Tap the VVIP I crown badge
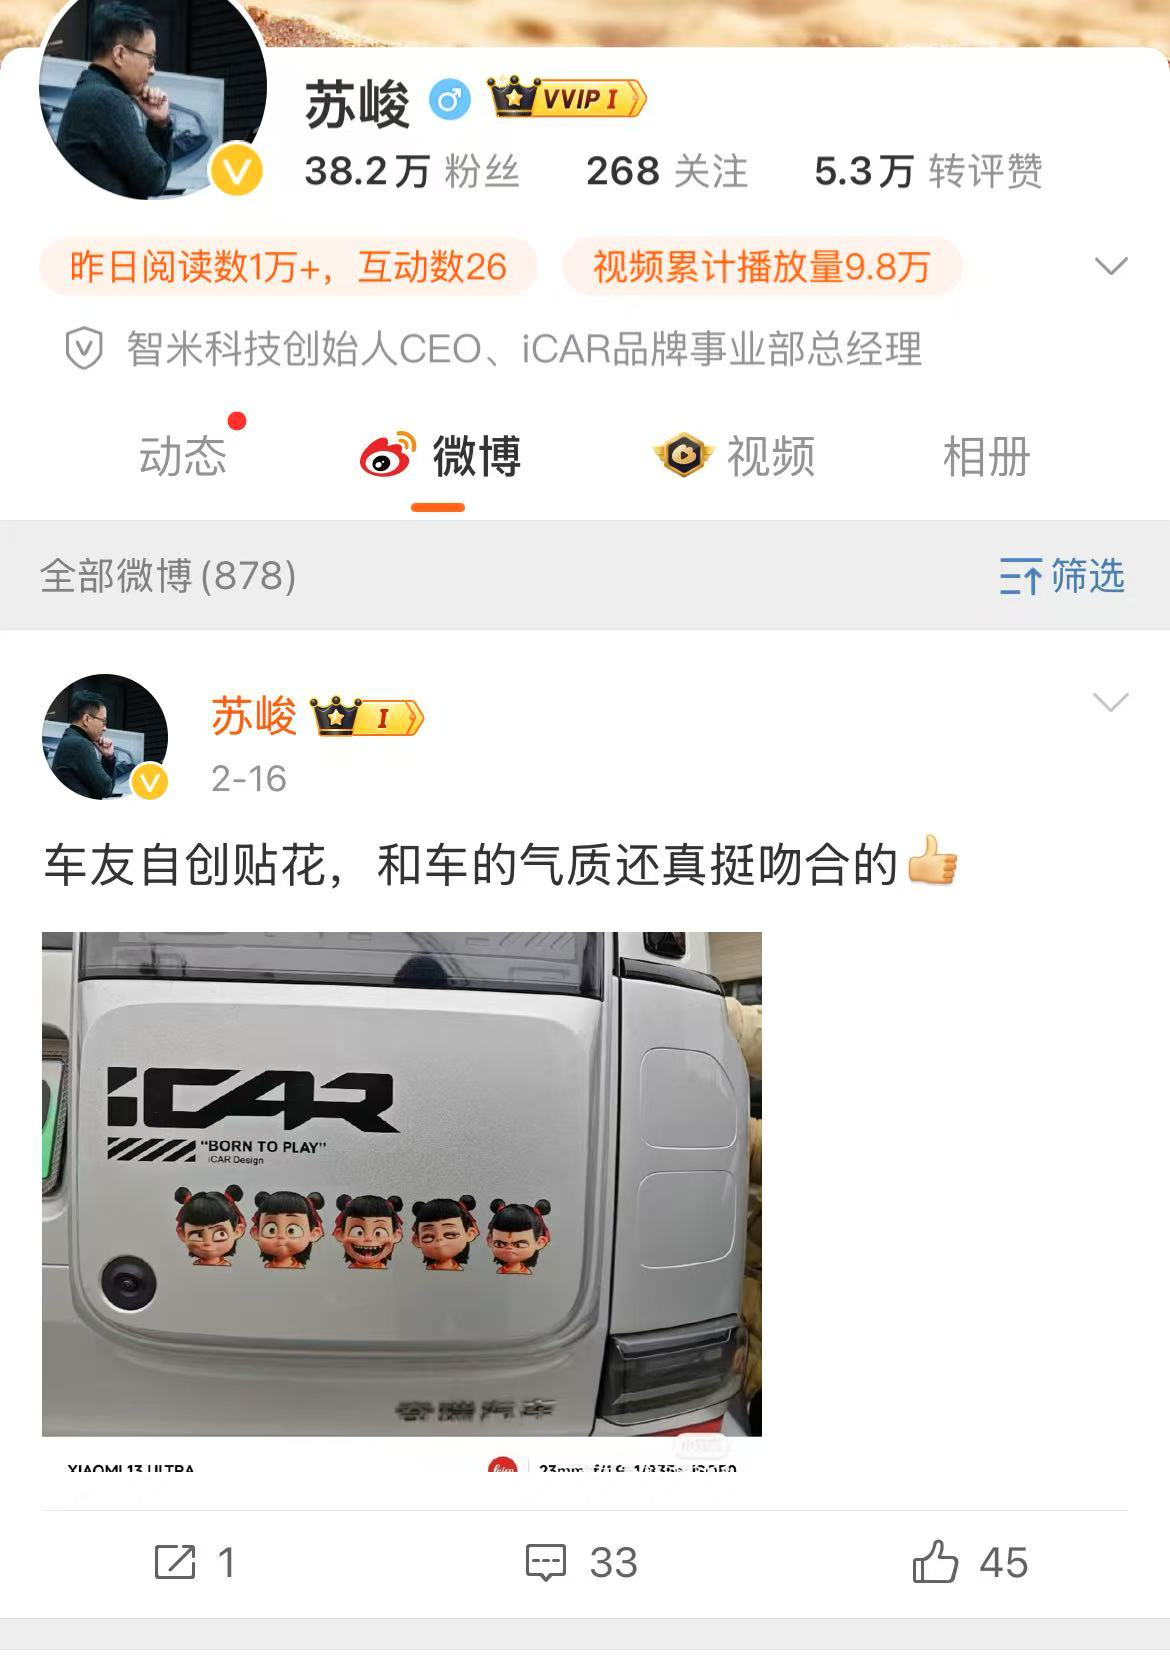The image size is (1170, 1664). coord(567,99)
